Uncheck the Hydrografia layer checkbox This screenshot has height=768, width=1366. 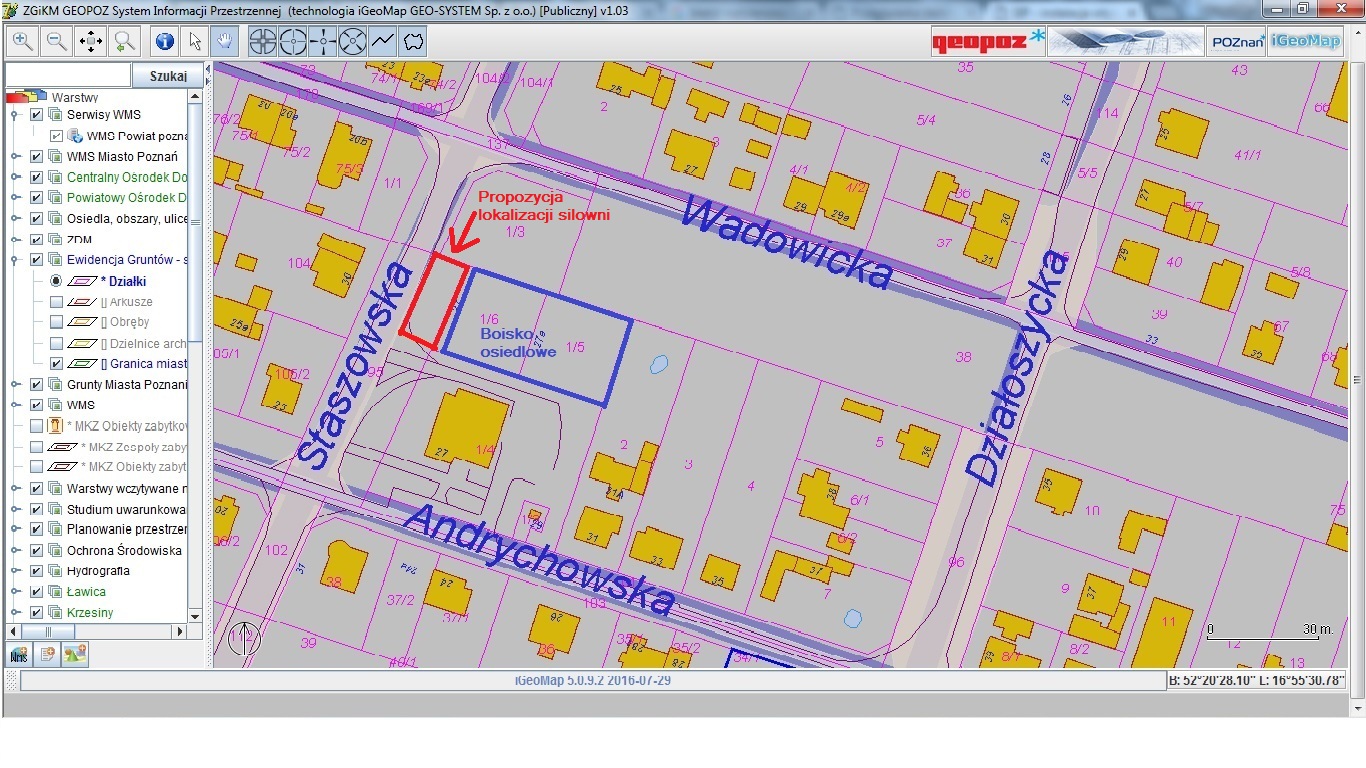pyautogui.click(x=37, y=571)
